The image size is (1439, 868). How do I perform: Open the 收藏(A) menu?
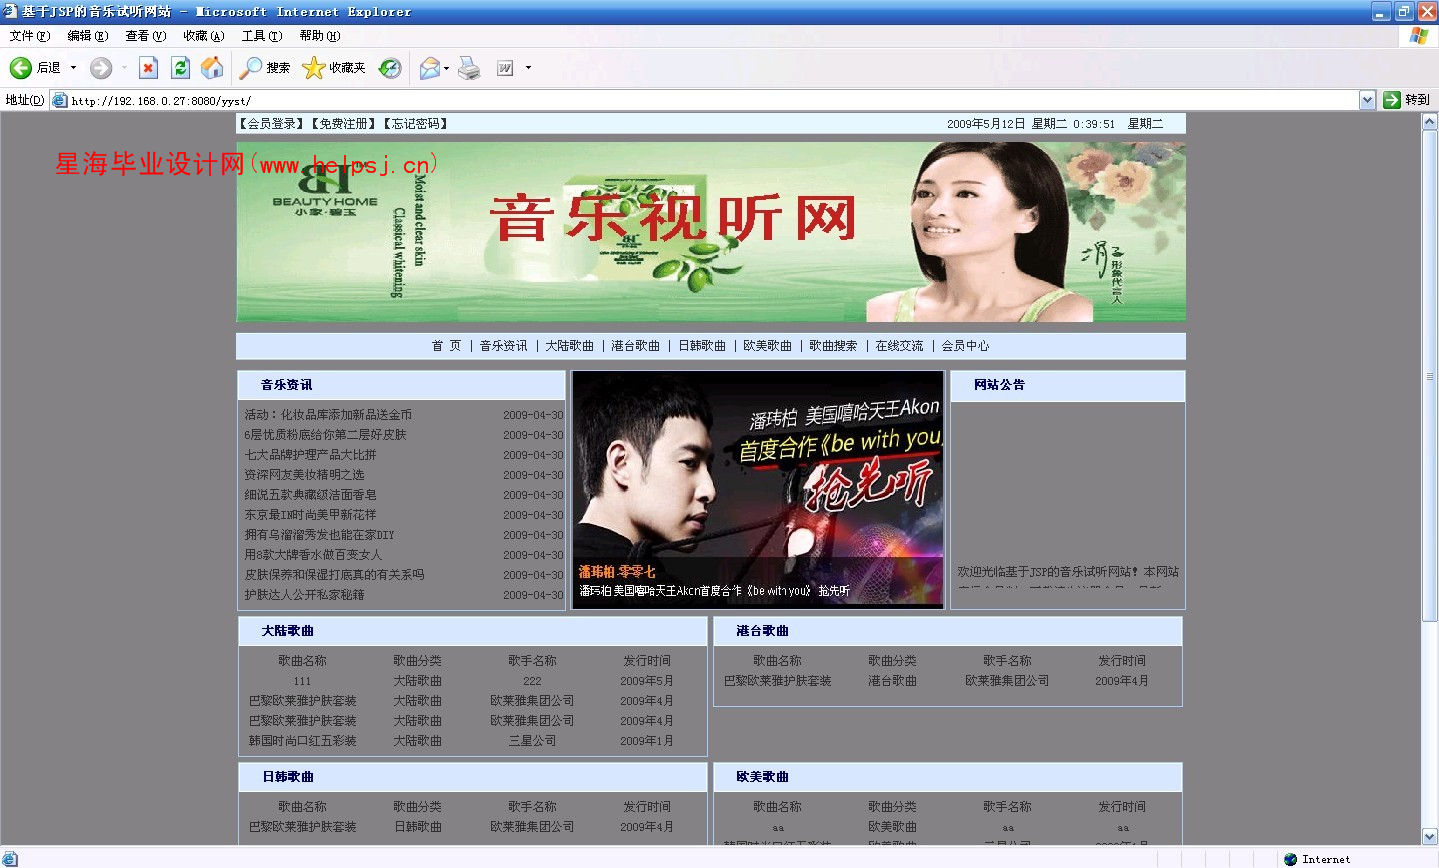[x=204, y=36]
